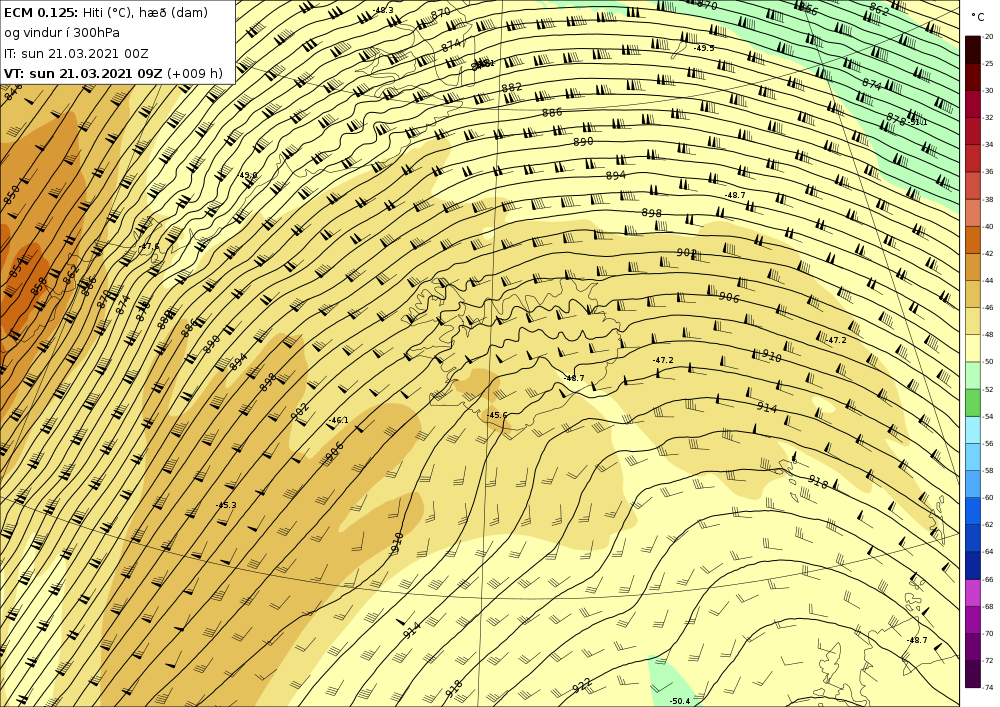Click the temperature value -47.6 on the map

149,246
